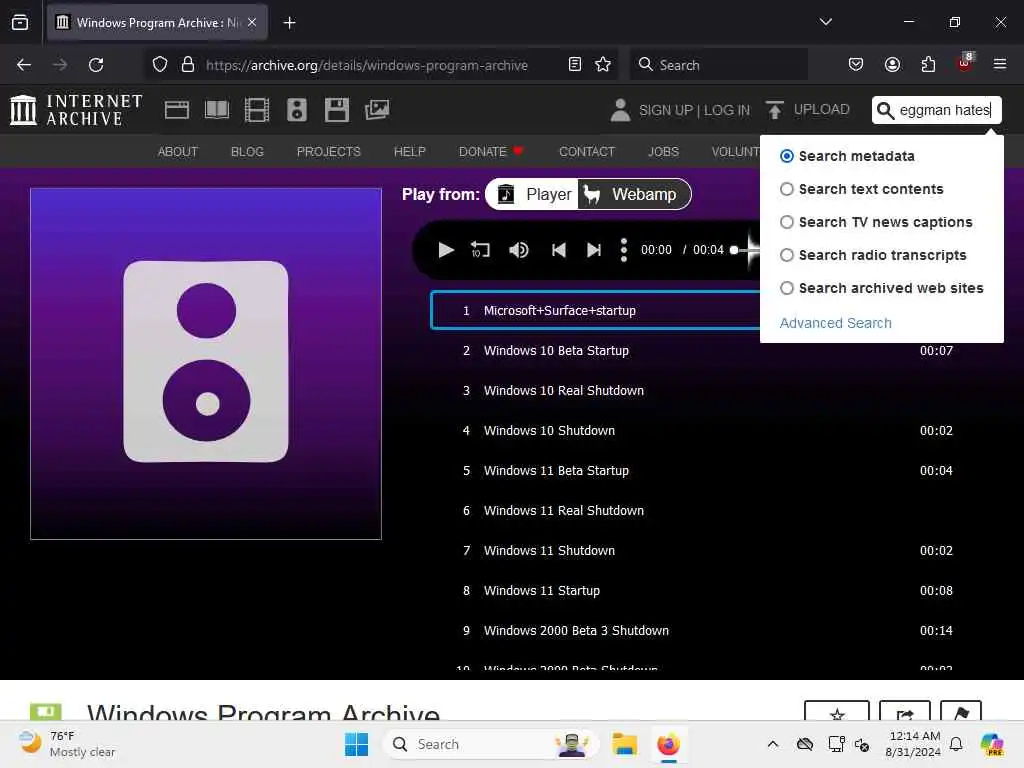Open the Texts book icon

coord(217,110)
